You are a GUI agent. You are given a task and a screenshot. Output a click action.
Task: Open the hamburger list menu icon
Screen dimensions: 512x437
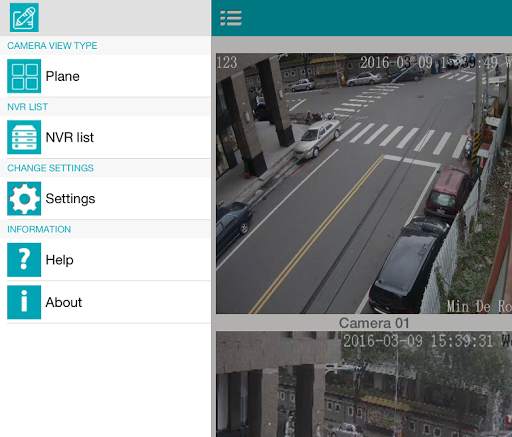point(231,18)
